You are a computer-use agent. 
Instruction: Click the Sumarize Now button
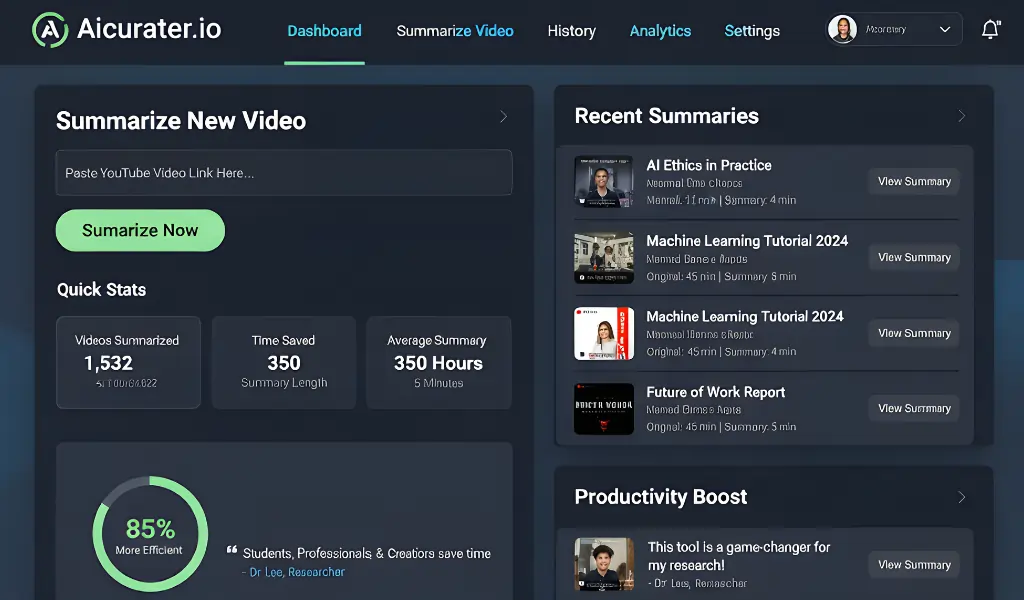[139, 230]
